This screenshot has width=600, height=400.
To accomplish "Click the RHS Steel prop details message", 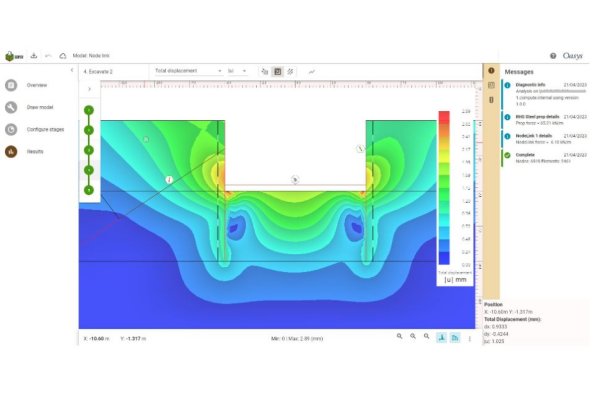I will [545, 119].
